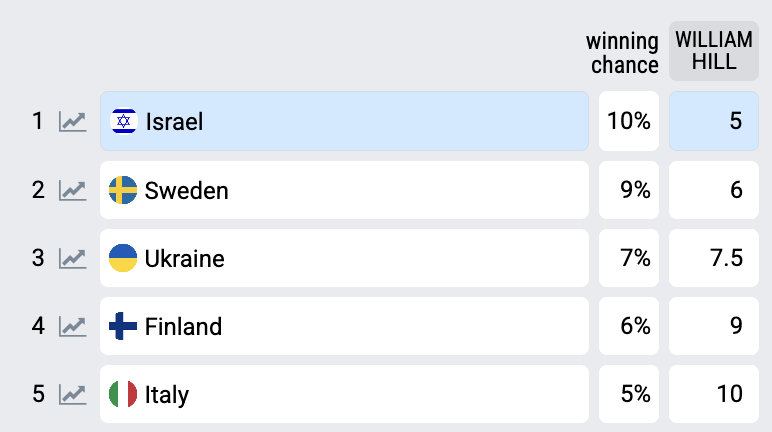
Task: Select the Sweden country name
Action: click(x=187, y=190)
